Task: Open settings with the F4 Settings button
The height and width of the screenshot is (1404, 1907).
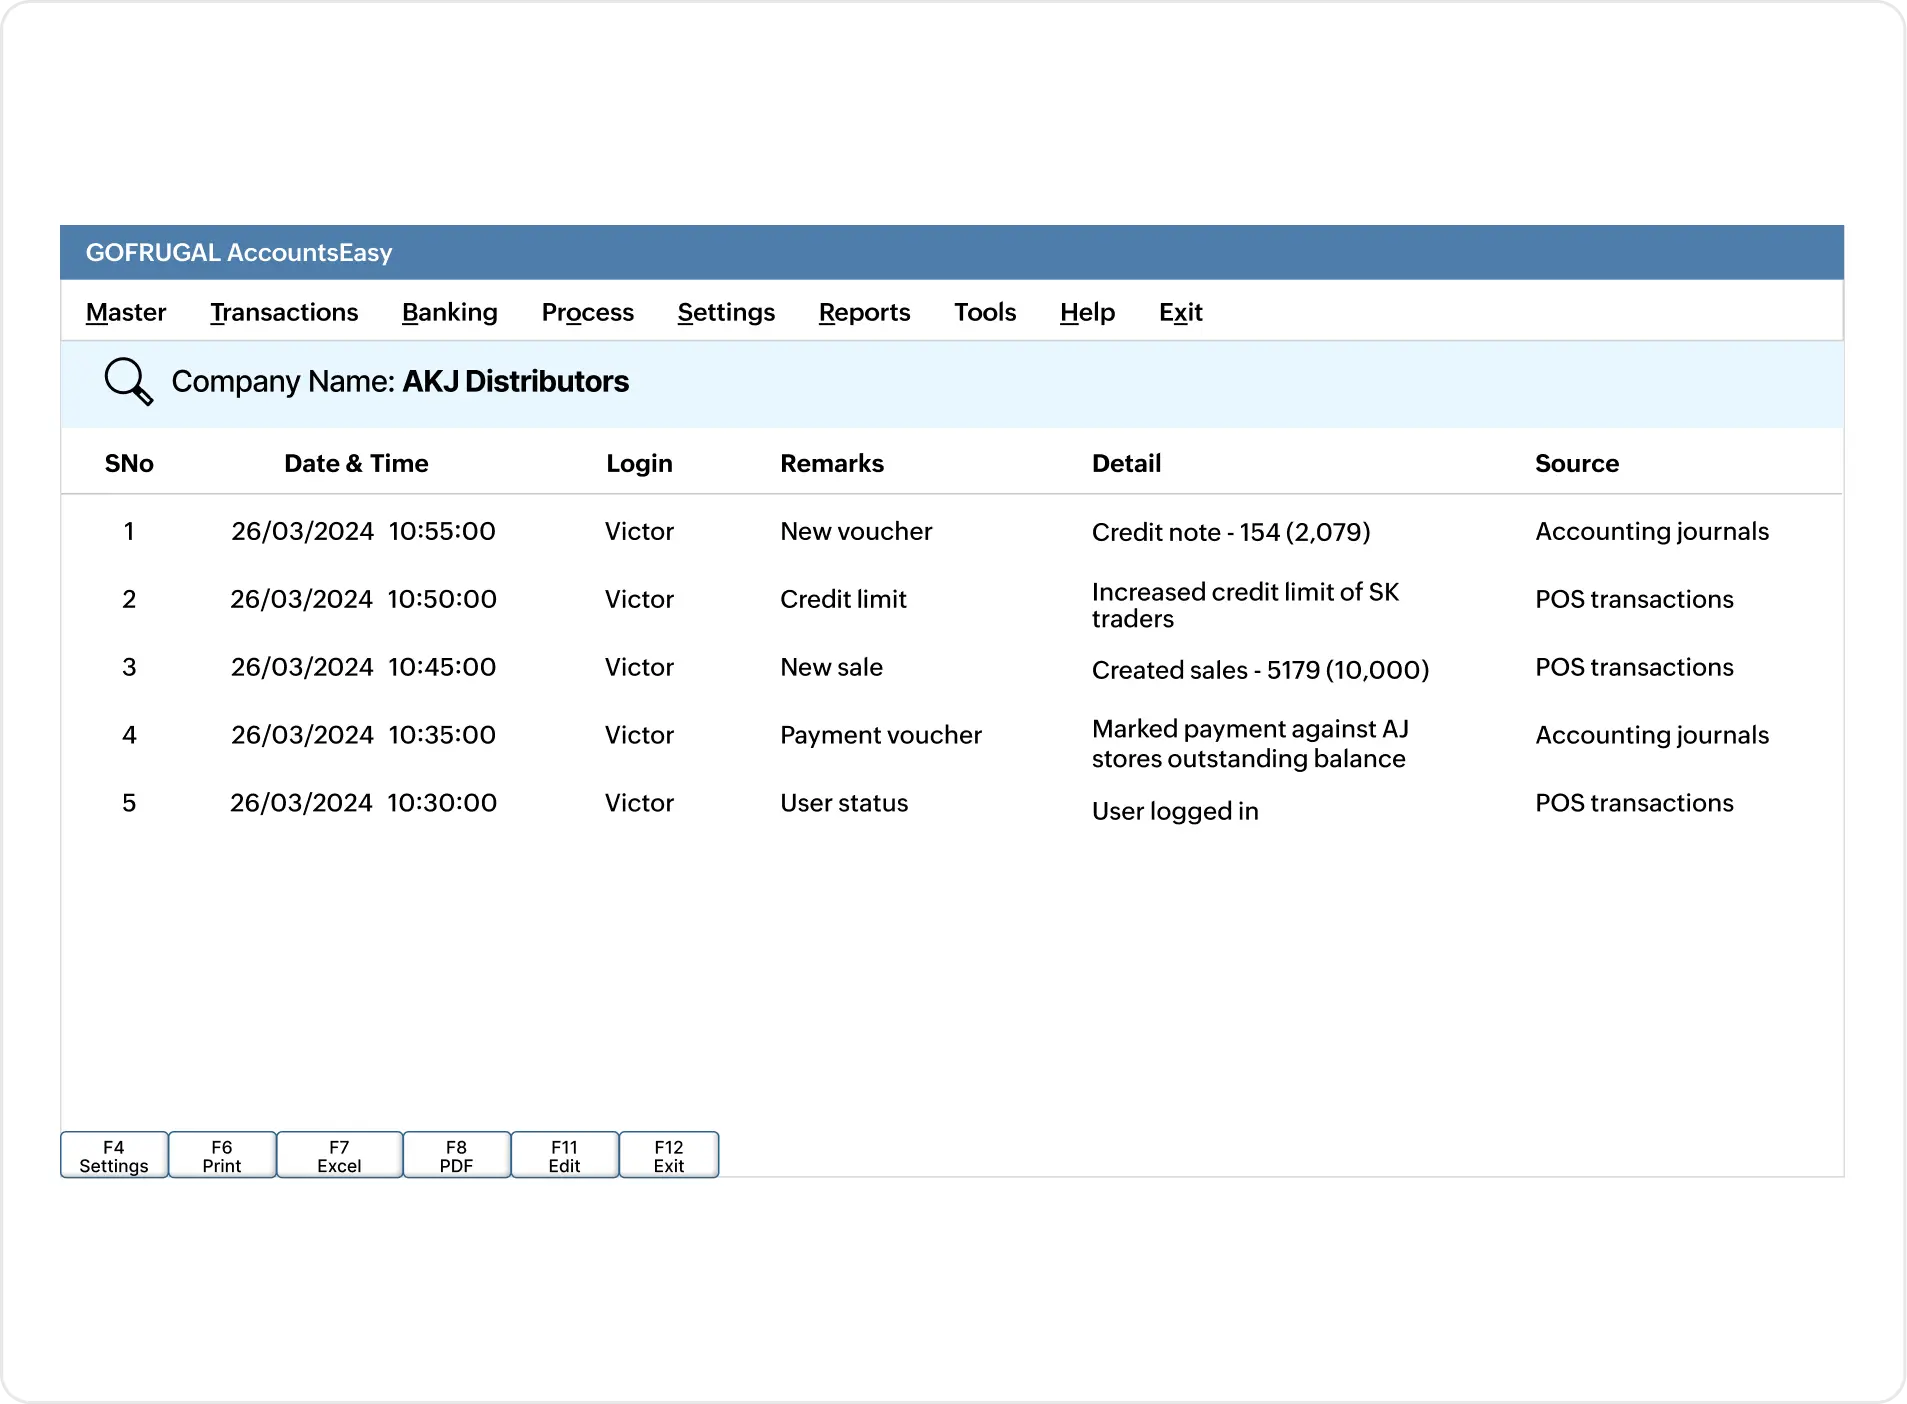Action: [113, 1155]
